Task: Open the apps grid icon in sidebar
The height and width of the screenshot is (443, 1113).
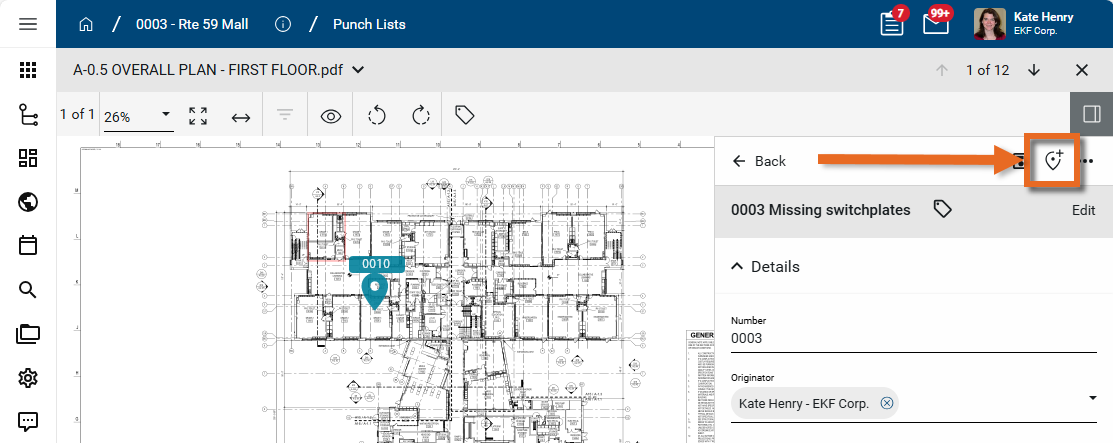Action: pos(28,70)
